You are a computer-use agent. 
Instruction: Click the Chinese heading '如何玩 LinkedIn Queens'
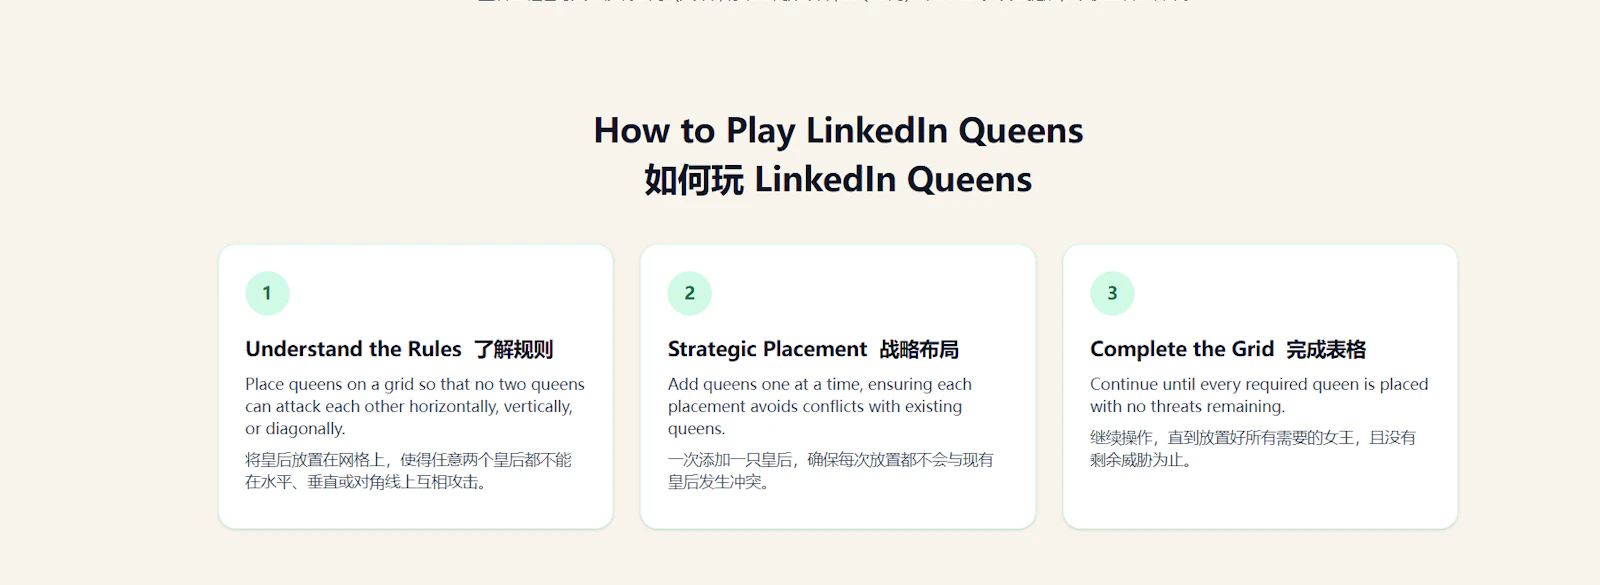[x=838, y=179]
